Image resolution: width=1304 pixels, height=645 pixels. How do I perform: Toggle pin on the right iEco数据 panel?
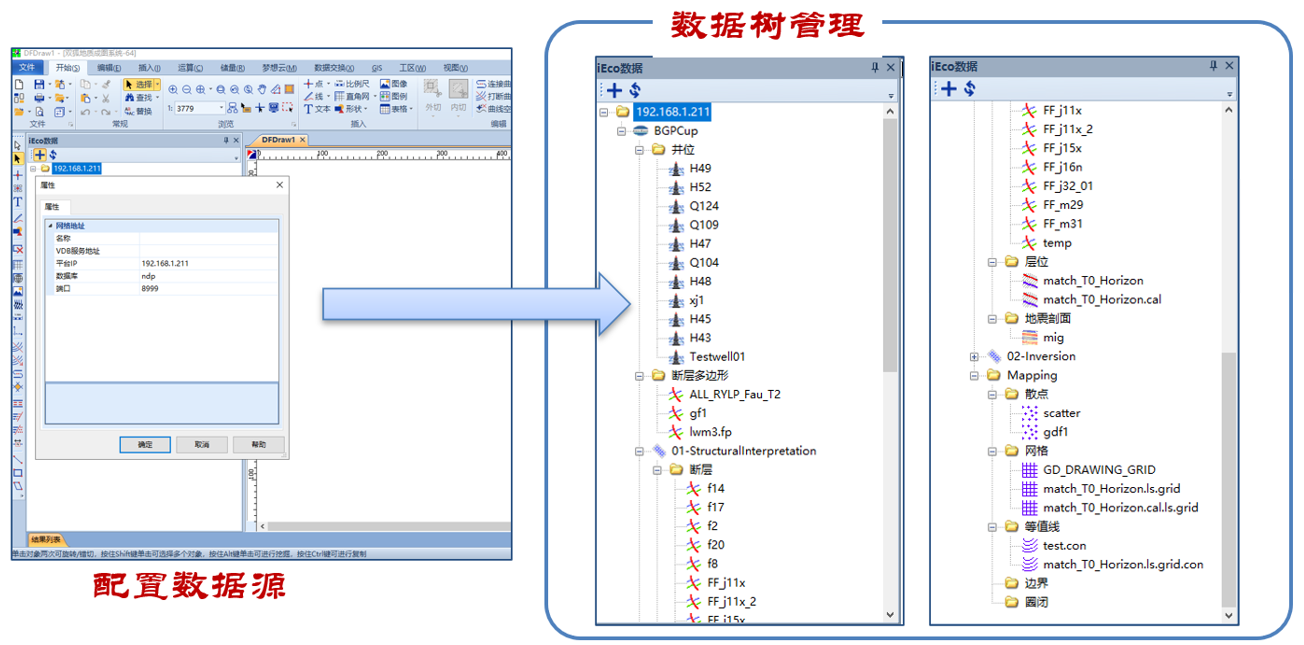pos(1213,66)
